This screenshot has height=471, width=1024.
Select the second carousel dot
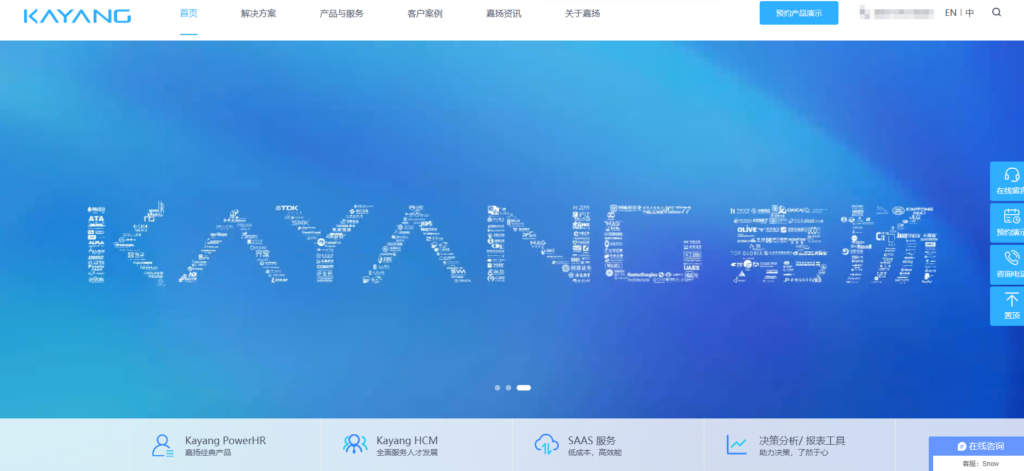pos(508,387)
